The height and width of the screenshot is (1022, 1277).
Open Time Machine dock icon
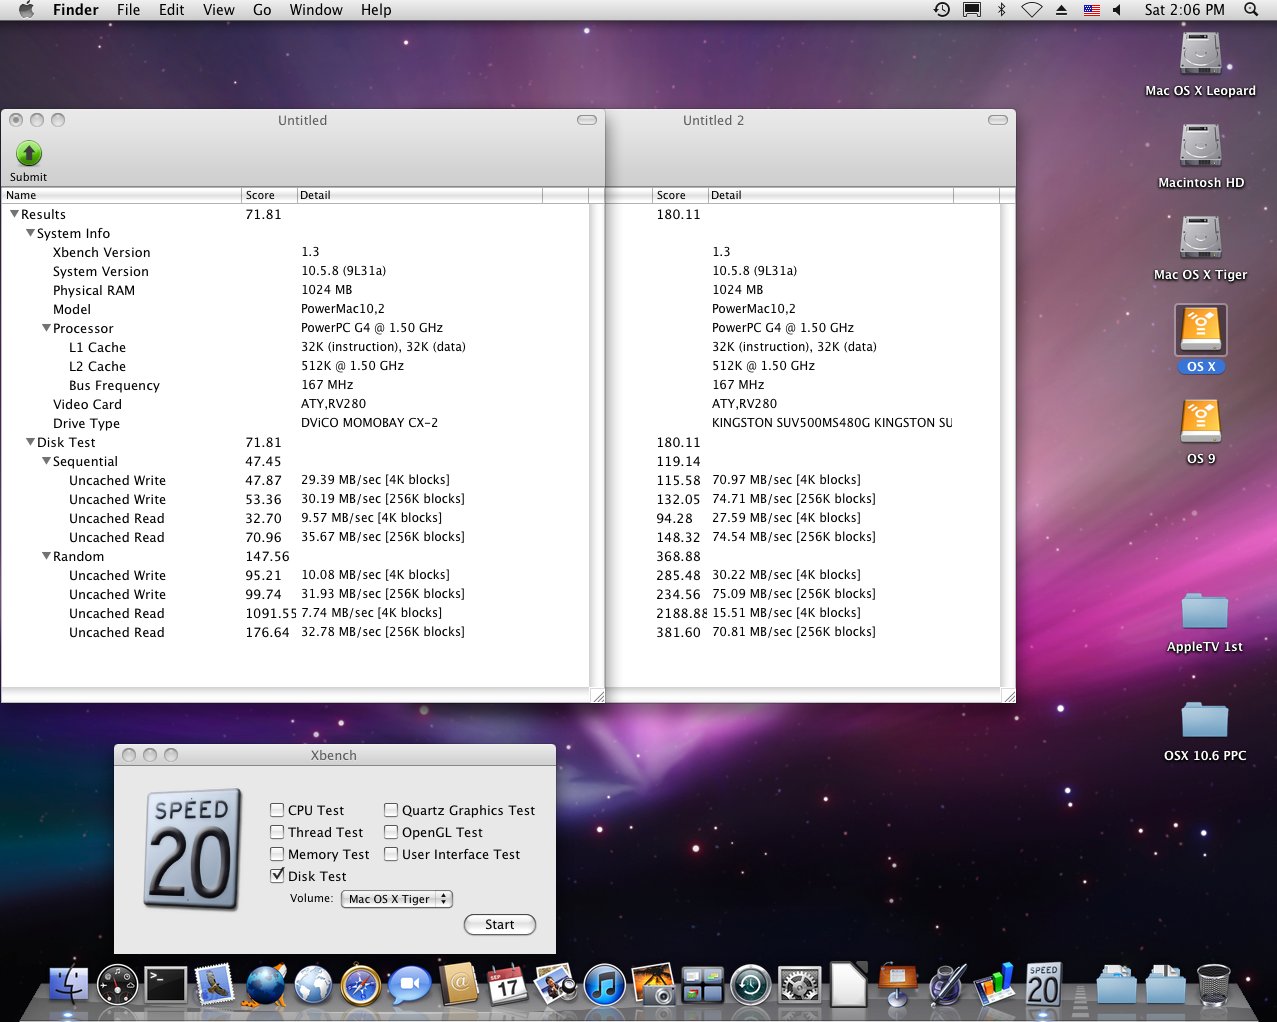click(751, 985)
